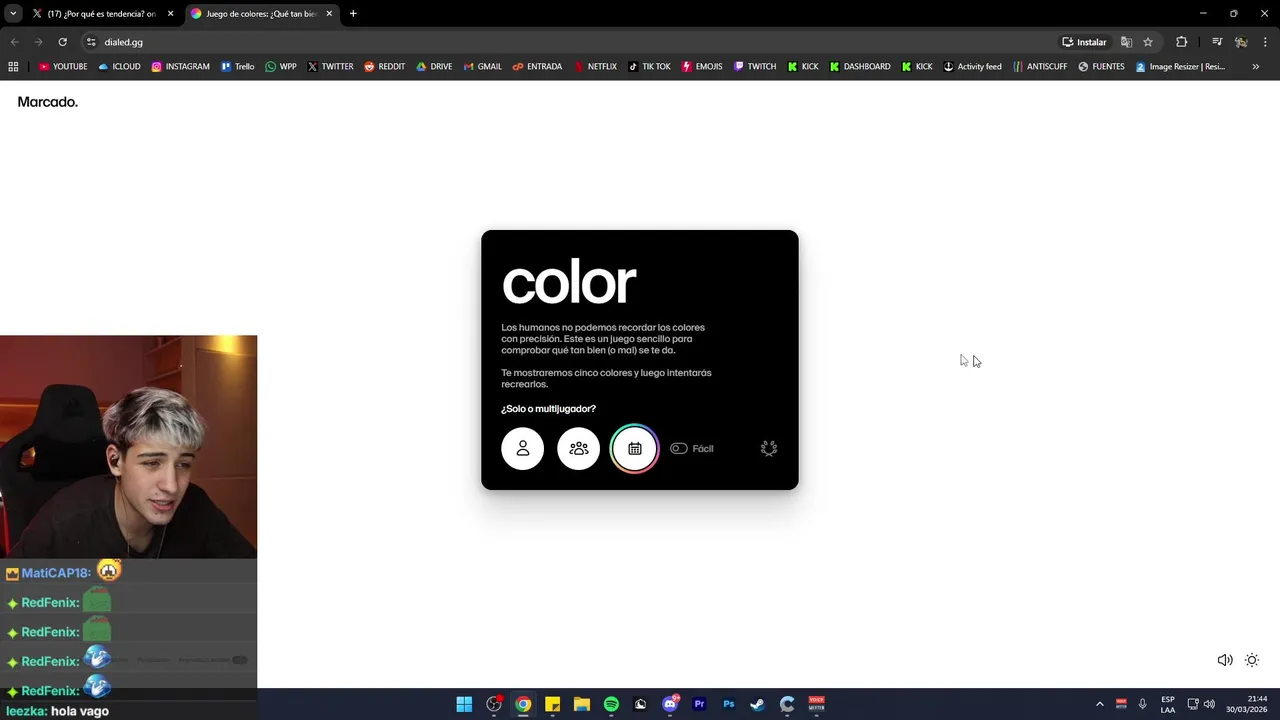This screenshot has height=720, width=1280.
Task: Open File Explorer from the taskbar
Action: pyautogui.click(x=582, y=704)
